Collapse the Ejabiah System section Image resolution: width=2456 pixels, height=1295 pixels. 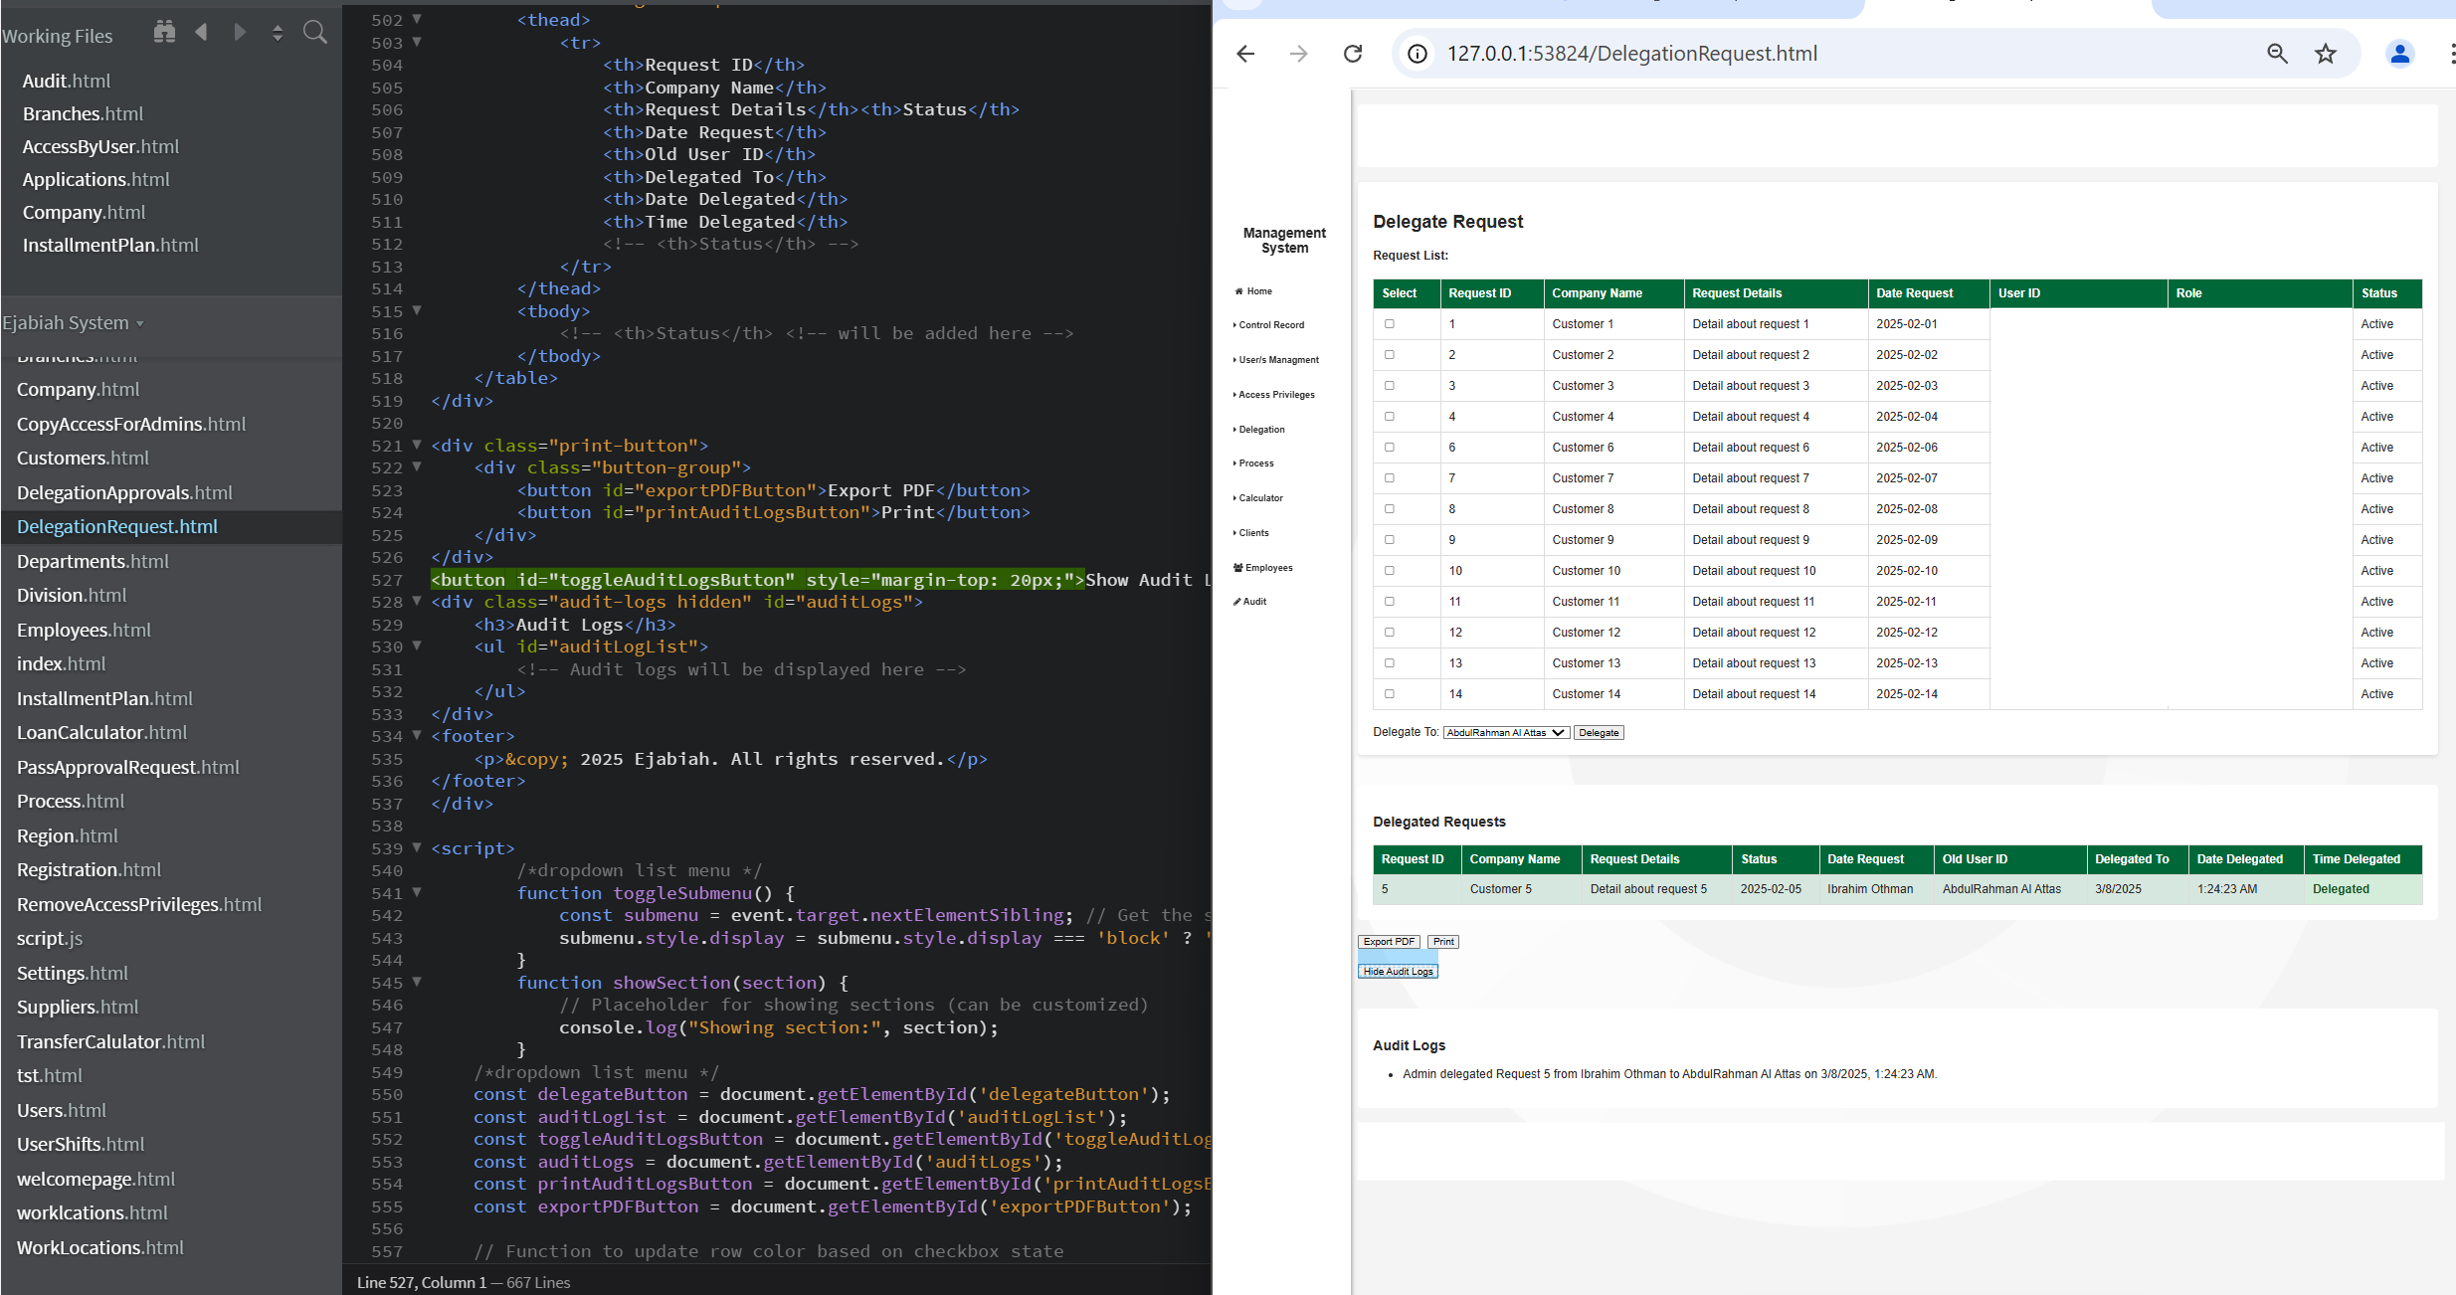pyautogui.click(x=139, y=322)
